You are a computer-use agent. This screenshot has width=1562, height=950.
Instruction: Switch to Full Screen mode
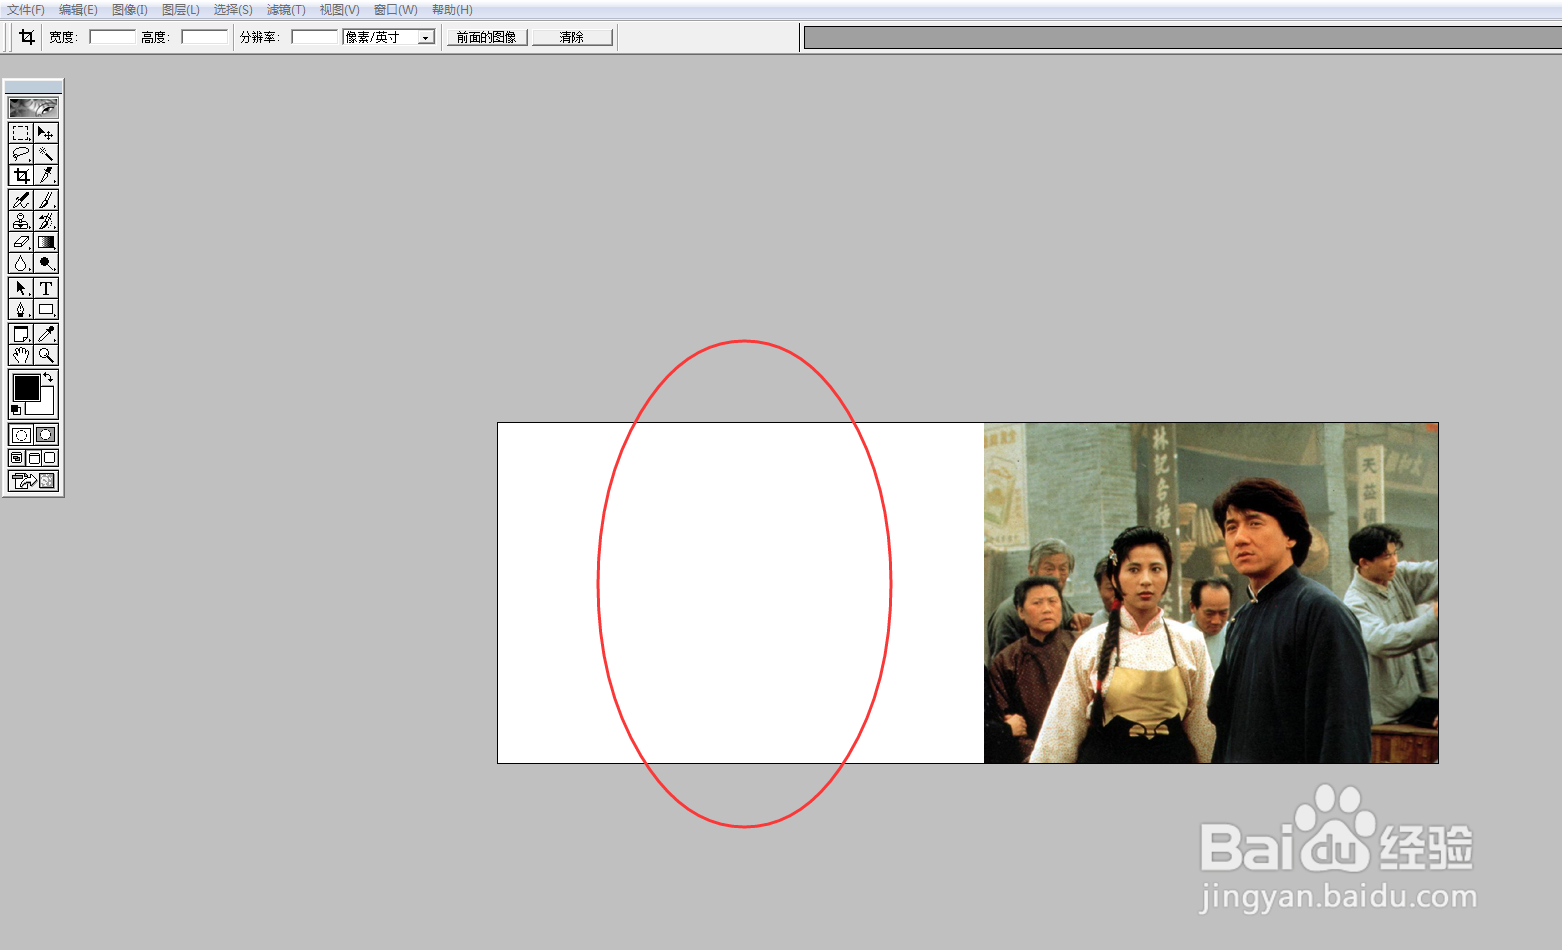pos(50,458)
